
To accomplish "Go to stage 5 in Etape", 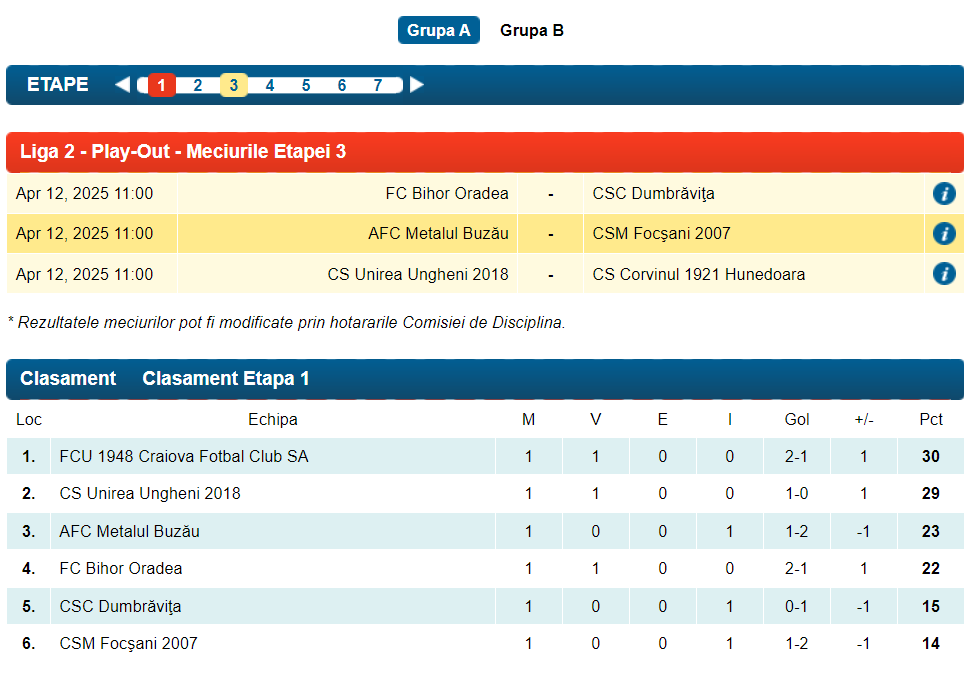I will pyautogui.click(x=306, y=86).
